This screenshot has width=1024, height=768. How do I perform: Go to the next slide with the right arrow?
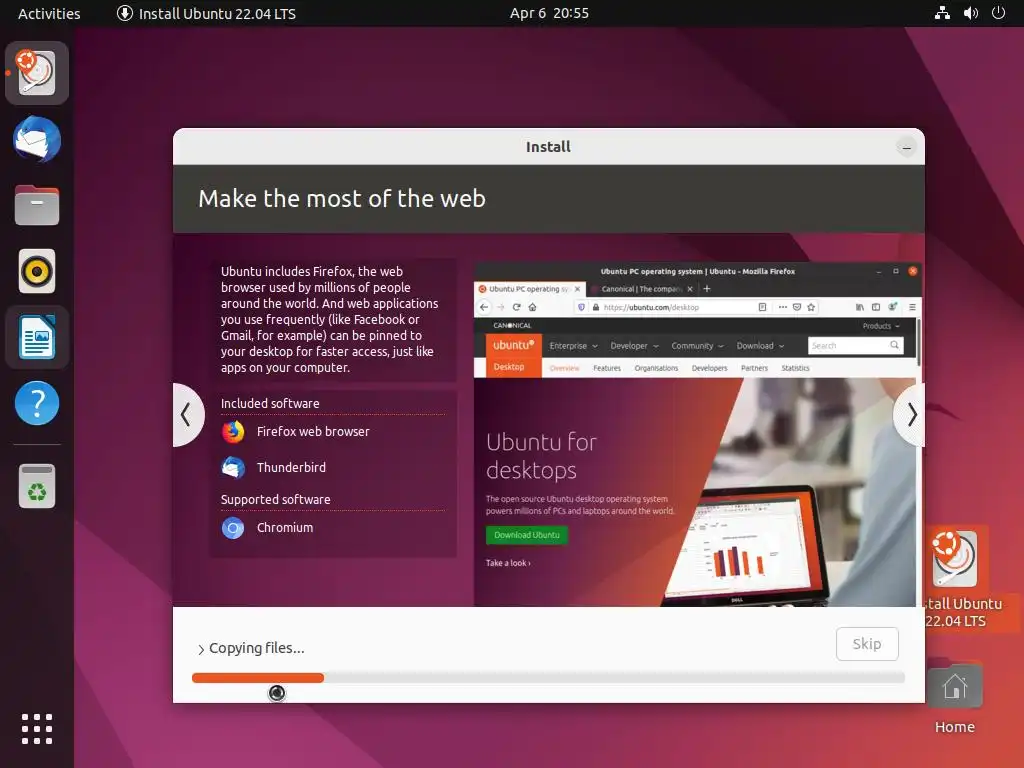click(910, 415)
